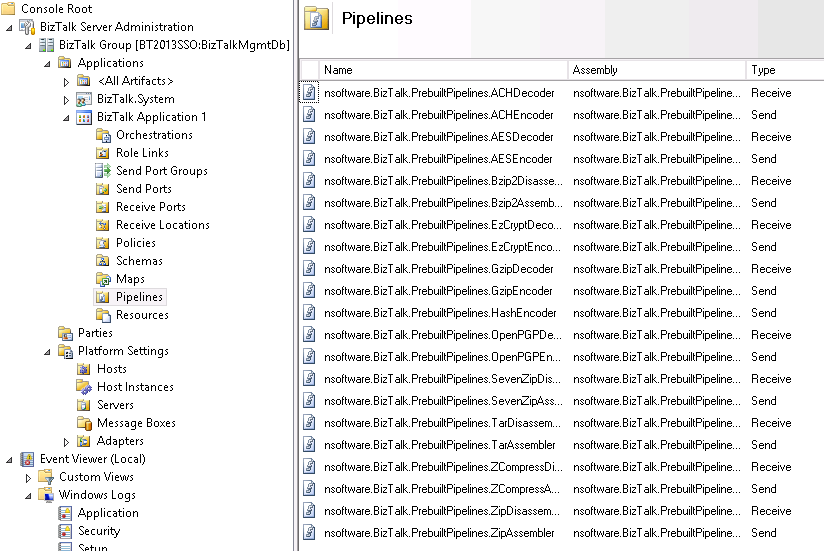Select the ZCompressDi... pipeline row
824x551 pixels.
point(561,467)
